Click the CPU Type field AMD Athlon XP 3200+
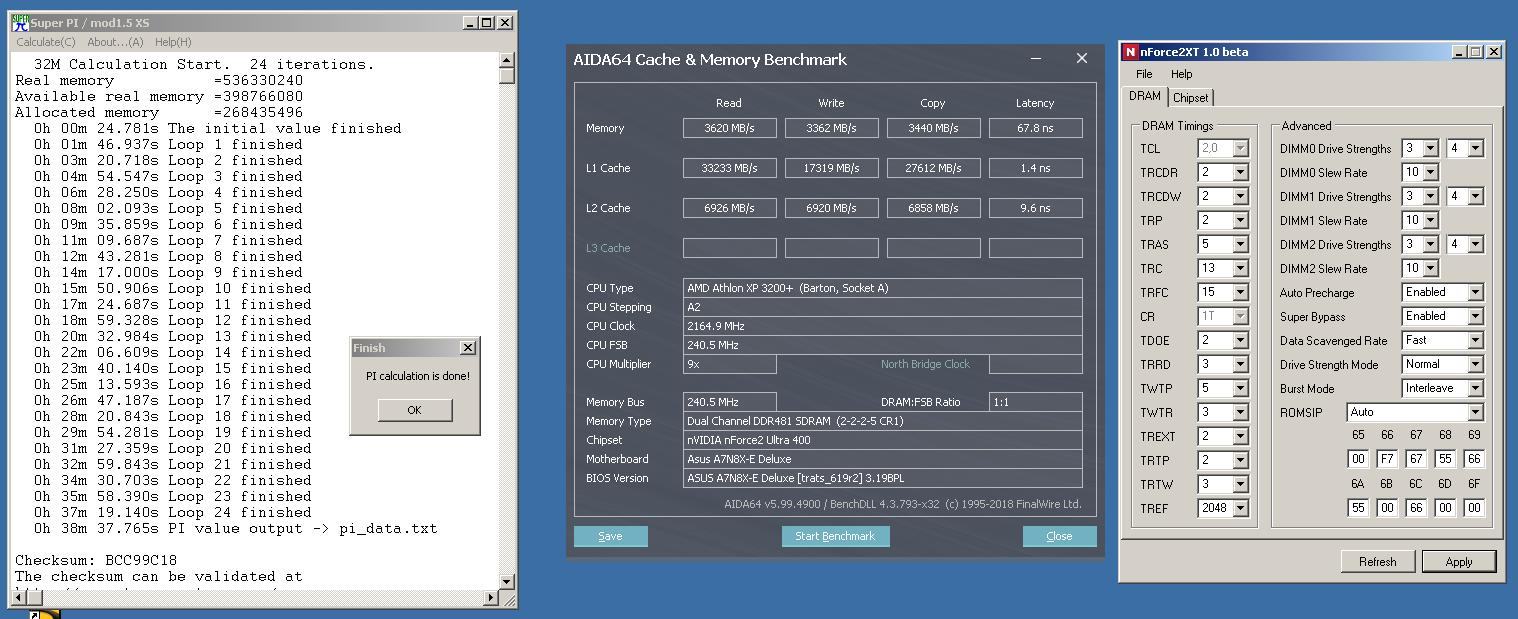Viewport: 1518px width, 619px height. pyautogui.click(x=882, y=288)
